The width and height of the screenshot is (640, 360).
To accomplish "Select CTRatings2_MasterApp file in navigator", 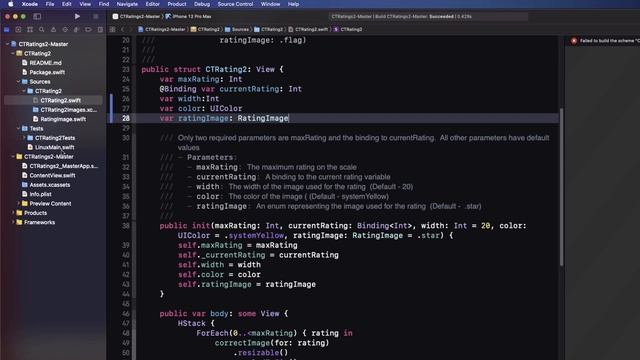I will [x=63, y=166].
